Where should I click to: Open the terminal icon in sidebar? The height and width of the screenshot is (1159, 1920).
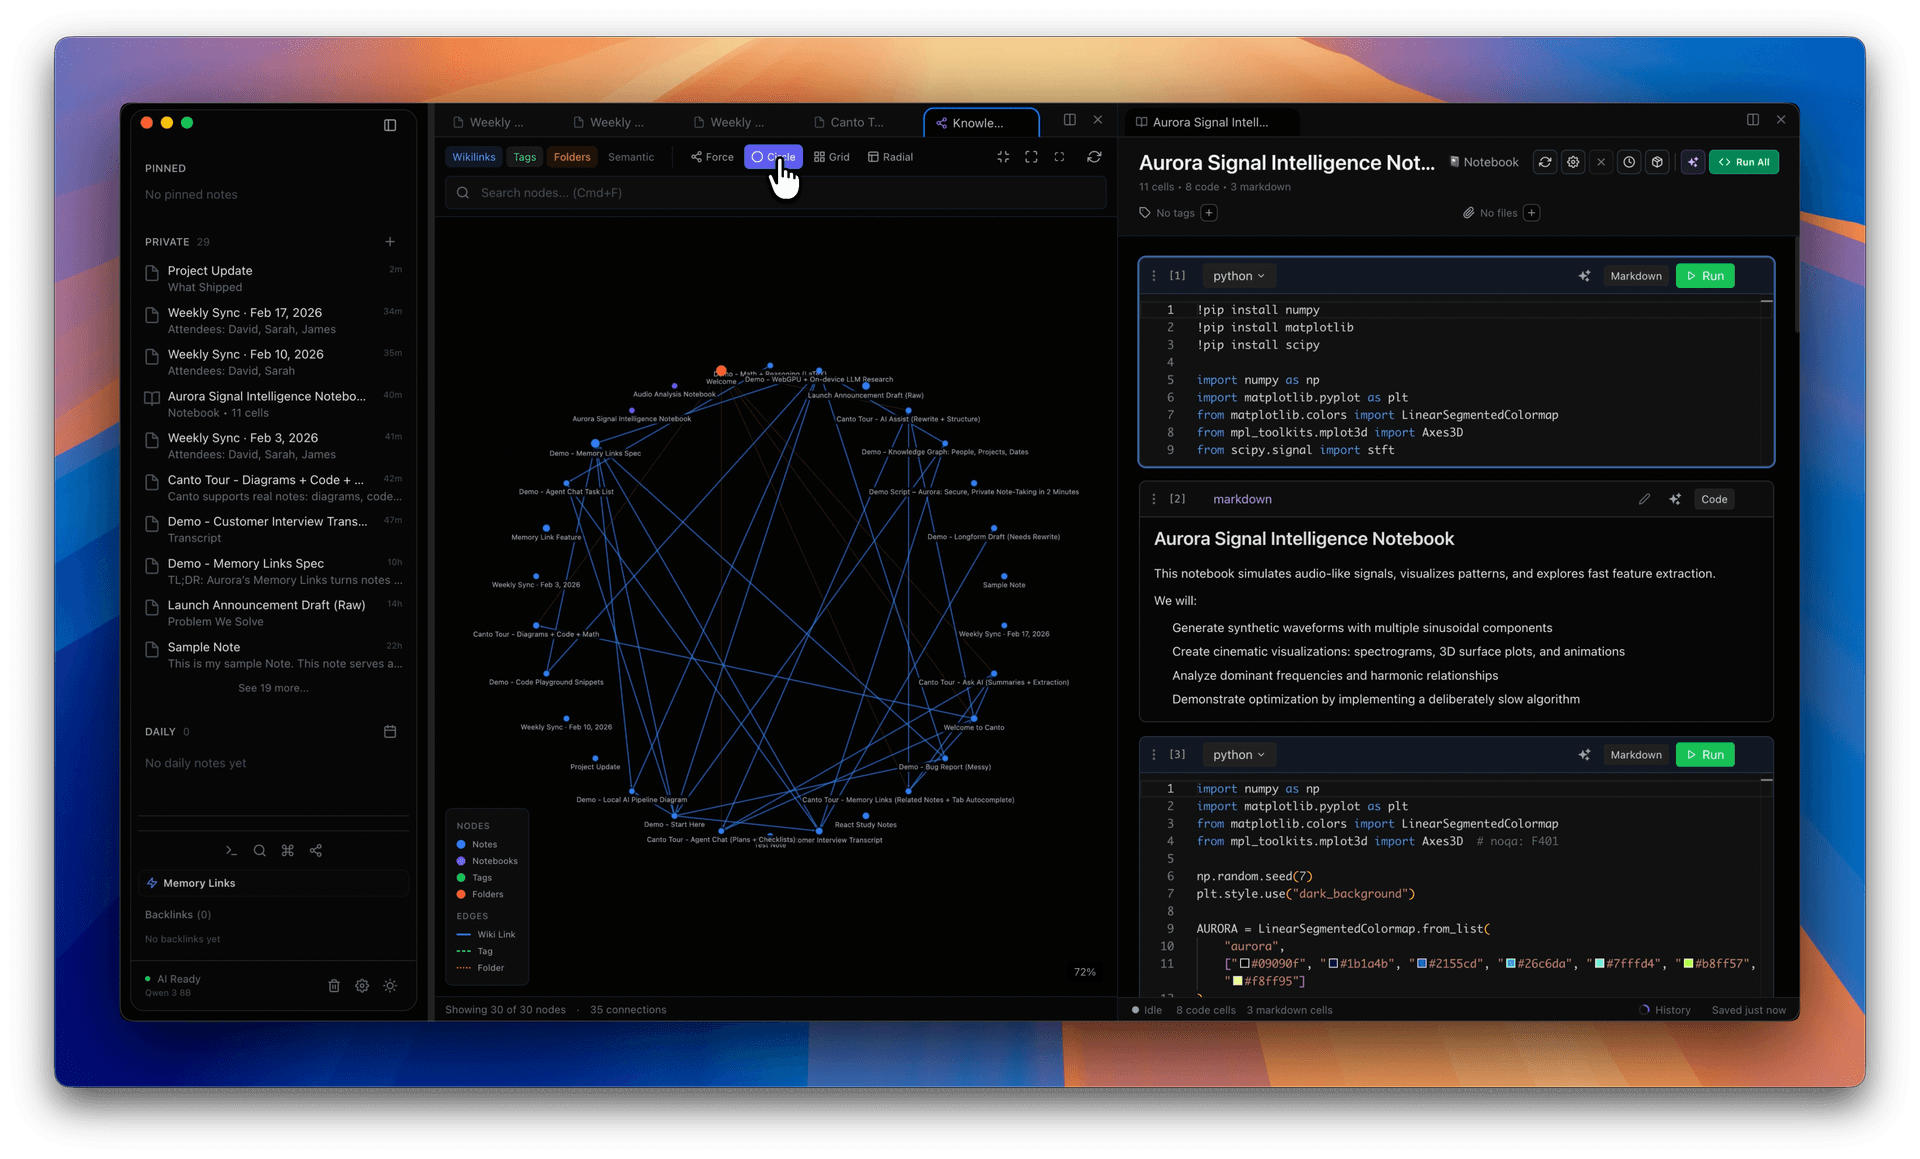(231, 851)
